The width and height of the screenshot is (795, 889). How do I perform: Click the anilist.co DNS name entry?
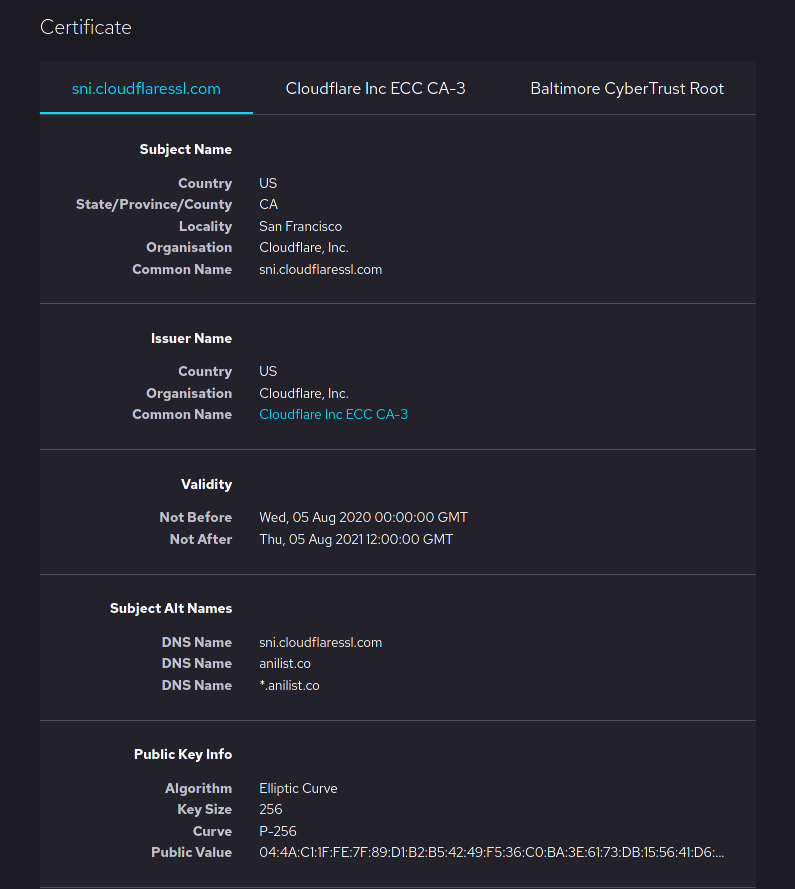coord(284,663)
